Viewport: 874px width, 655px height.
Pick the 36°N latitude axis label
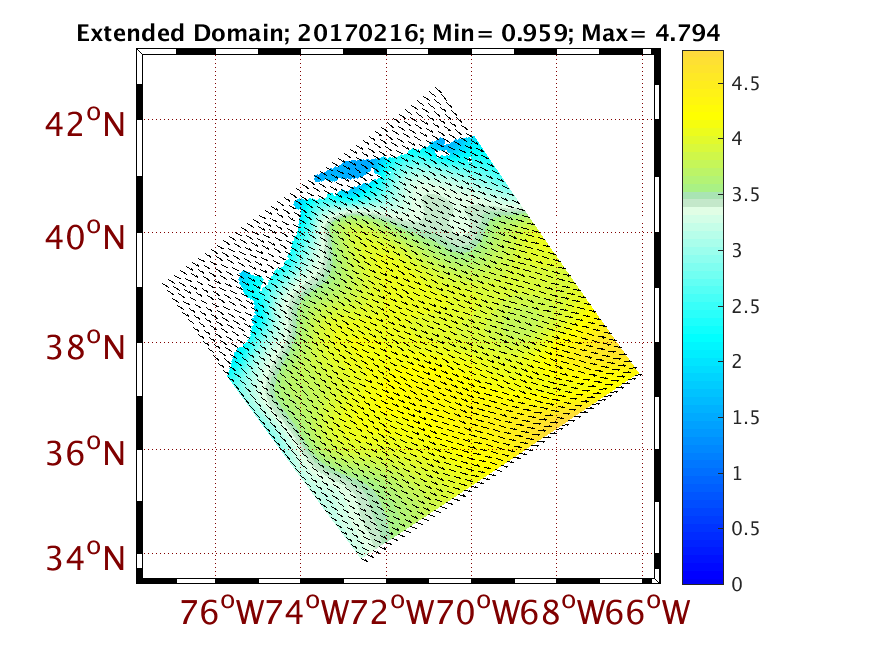[84, 455]
